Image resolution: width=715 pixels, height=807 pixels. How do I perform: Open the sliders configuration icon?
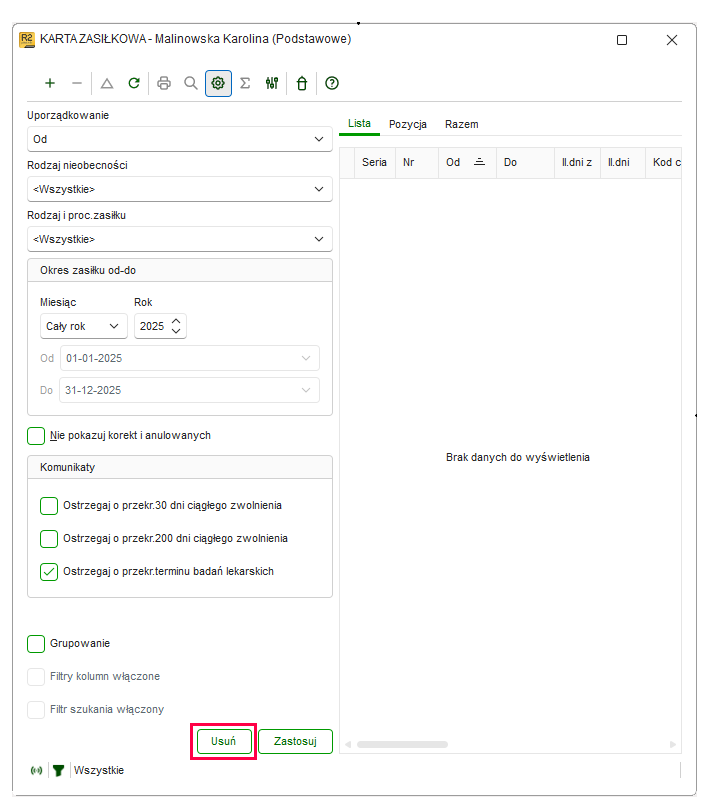pos(272,83)
